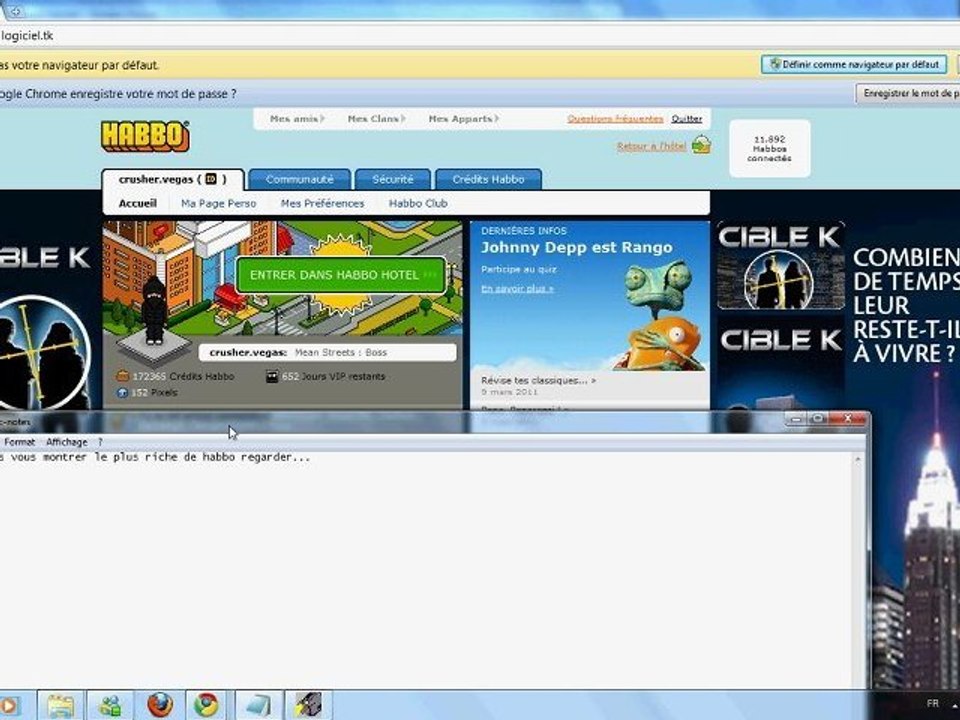Open the Format menu in Notepad
Image resolution: width=960 pixels, height=720 pixels.
[x=20, y=442]
